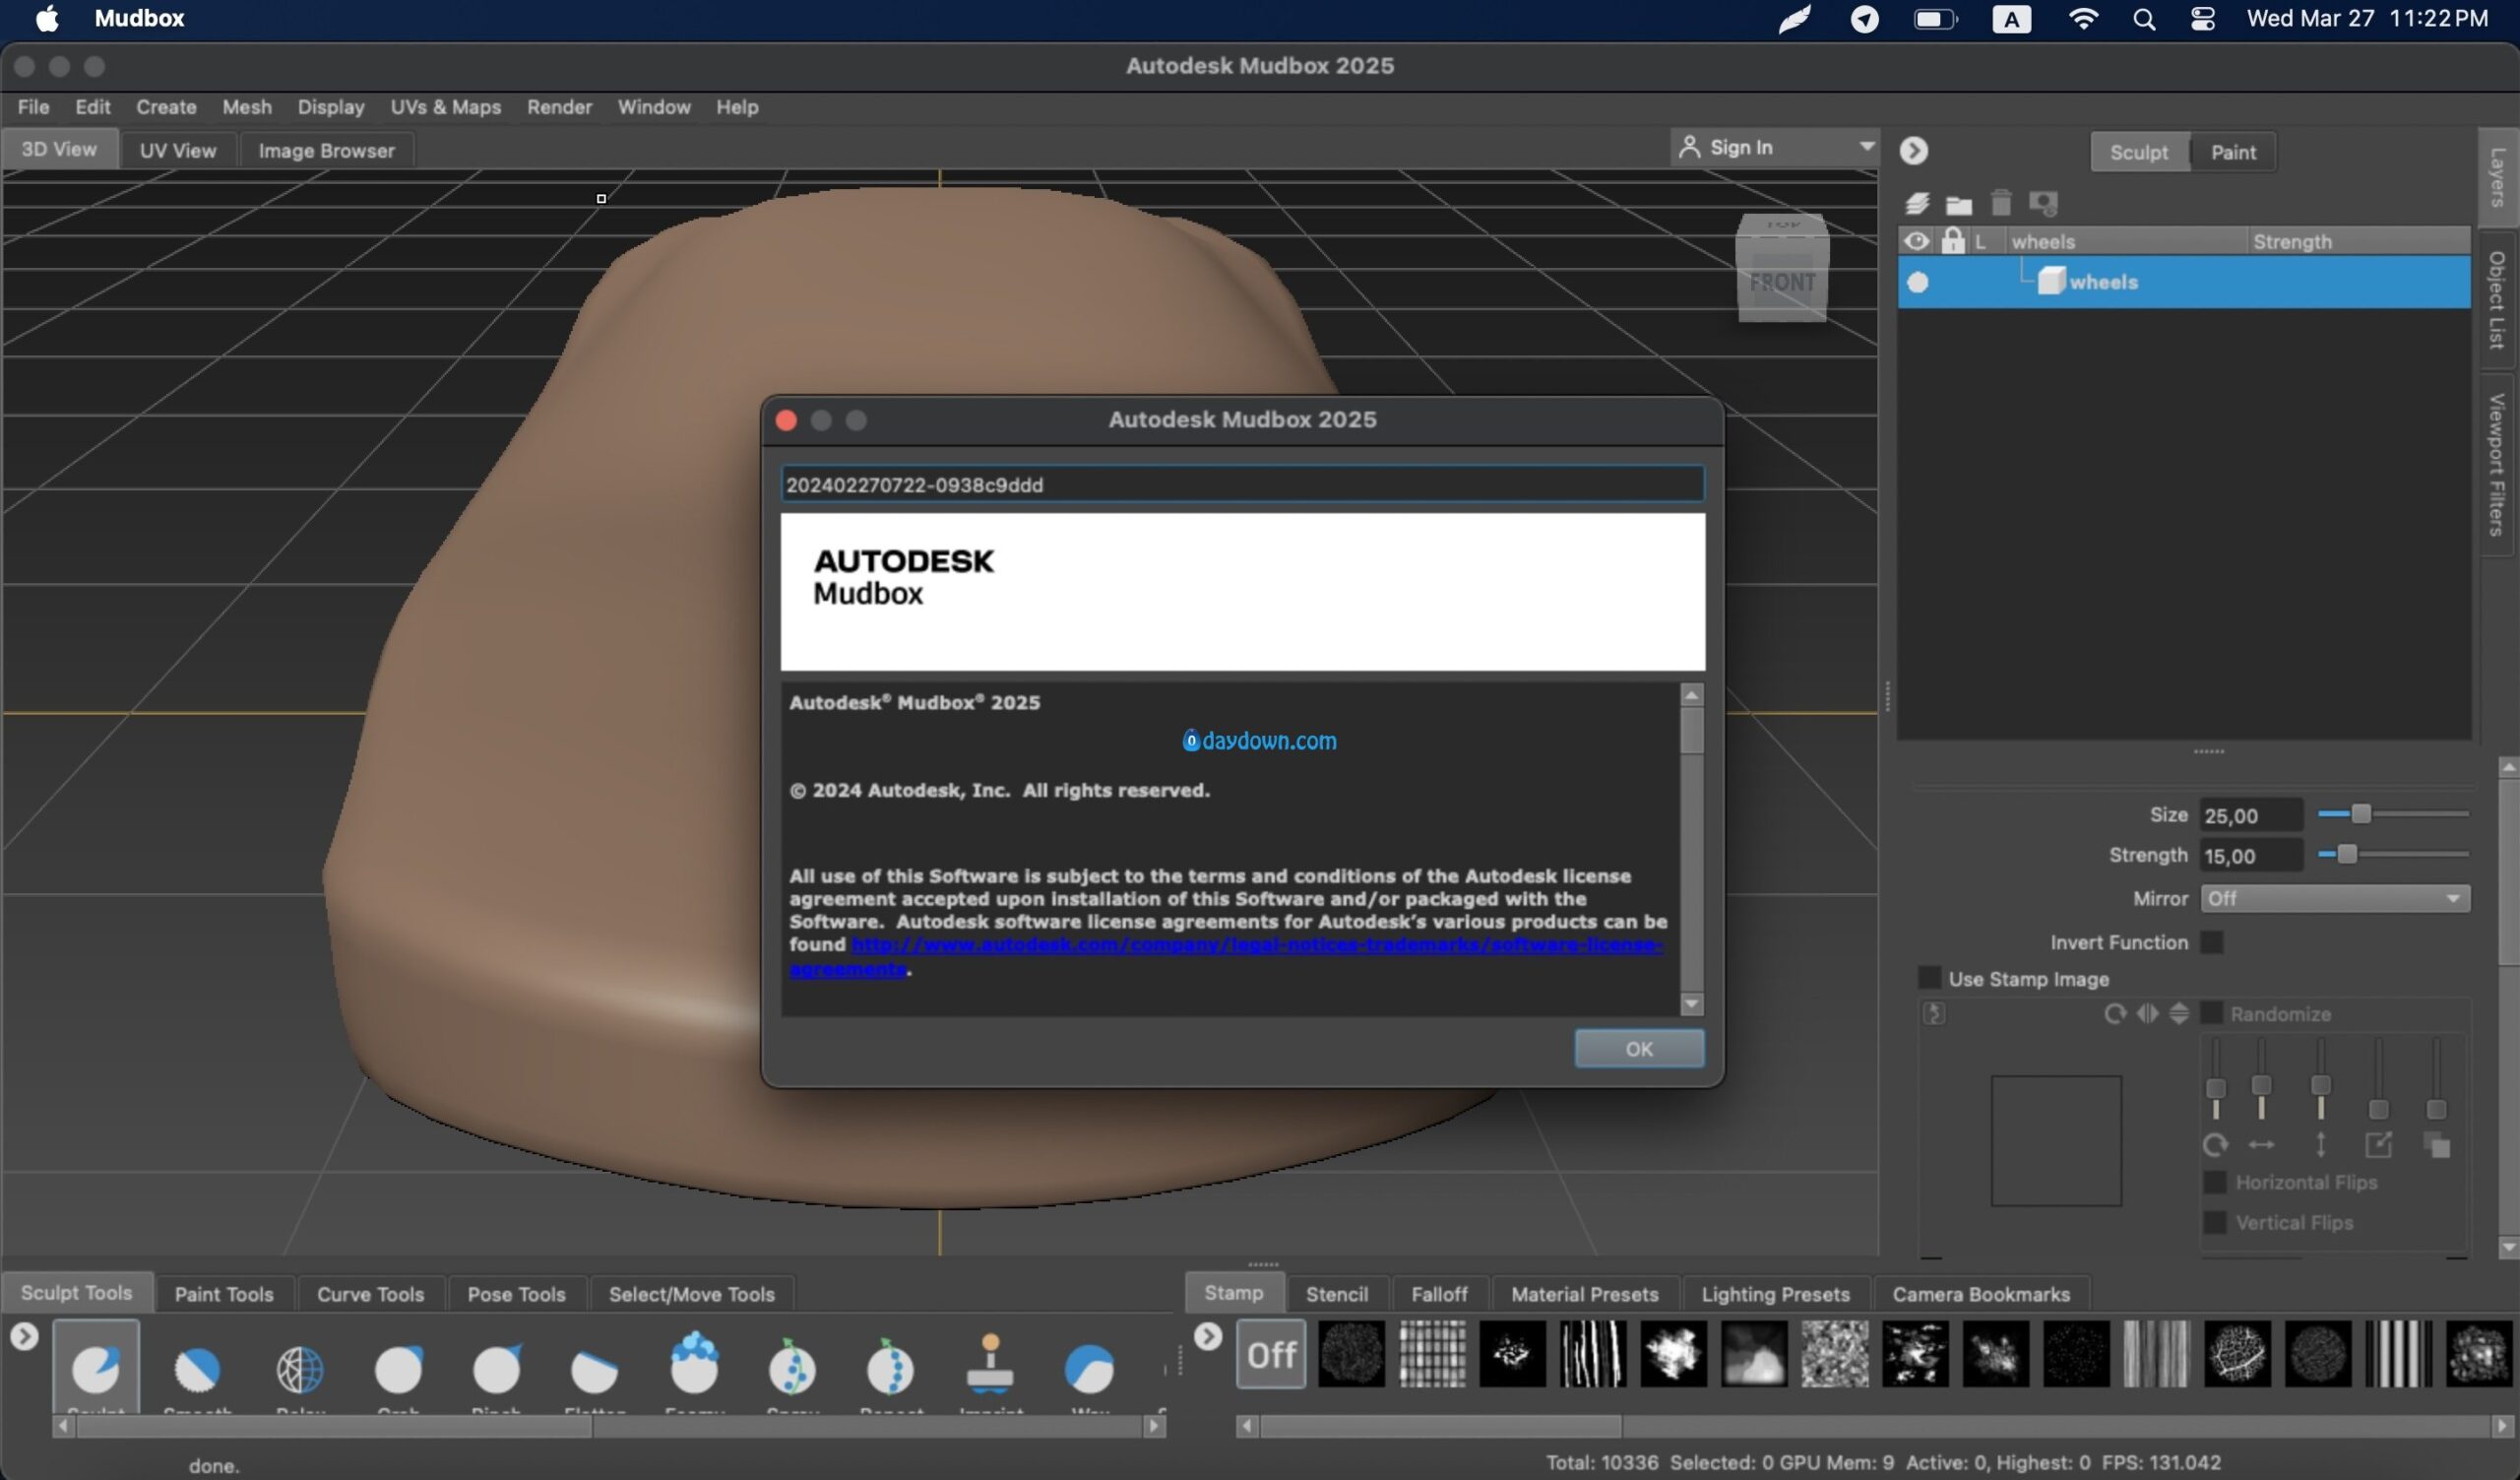Select the Relax globe-shaped tool

300,1368
